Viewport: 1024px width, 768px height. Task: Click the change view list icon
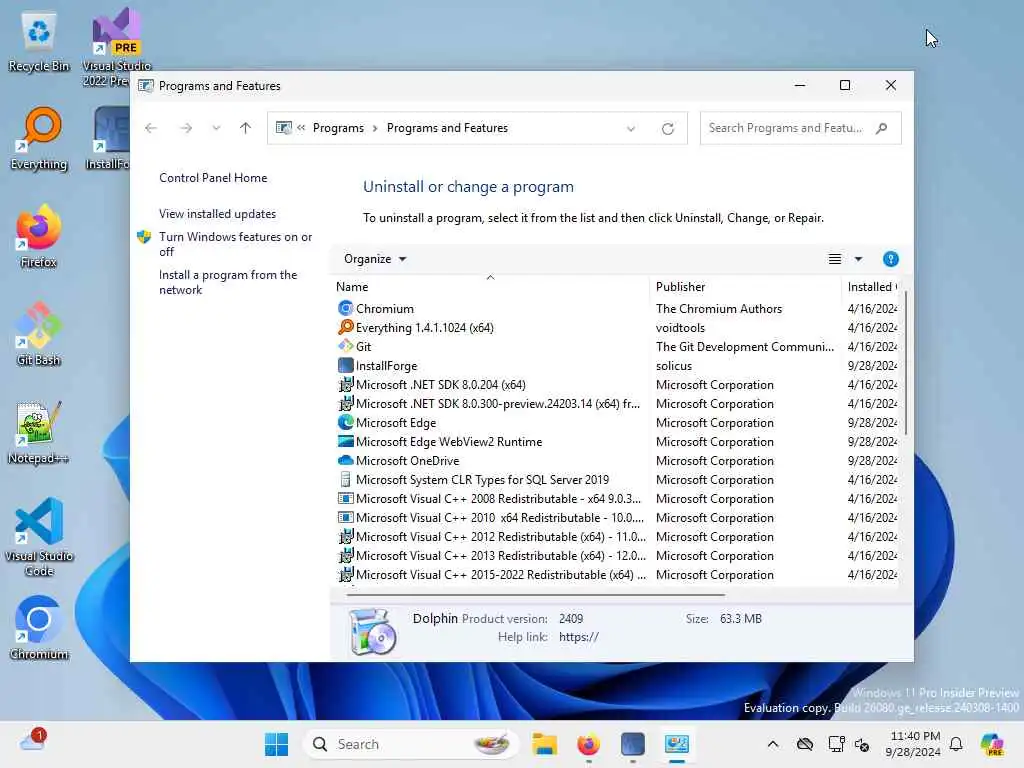coord(835,259)
